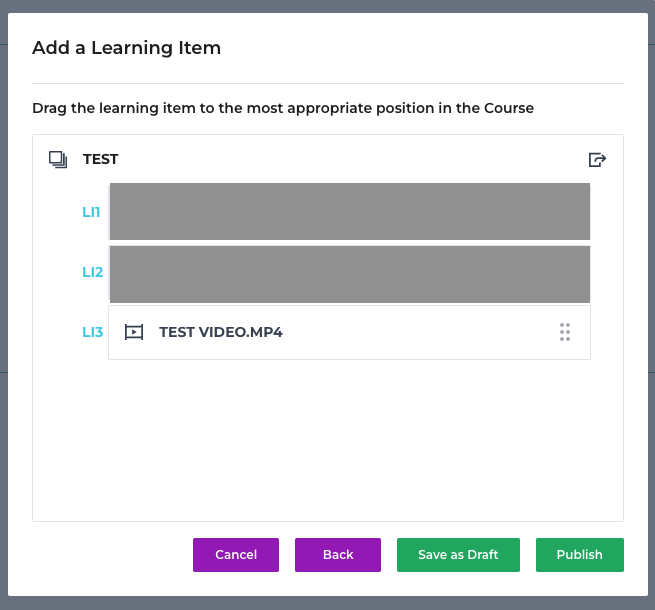Click the stacked course icon beside TEST

(58, 160)
